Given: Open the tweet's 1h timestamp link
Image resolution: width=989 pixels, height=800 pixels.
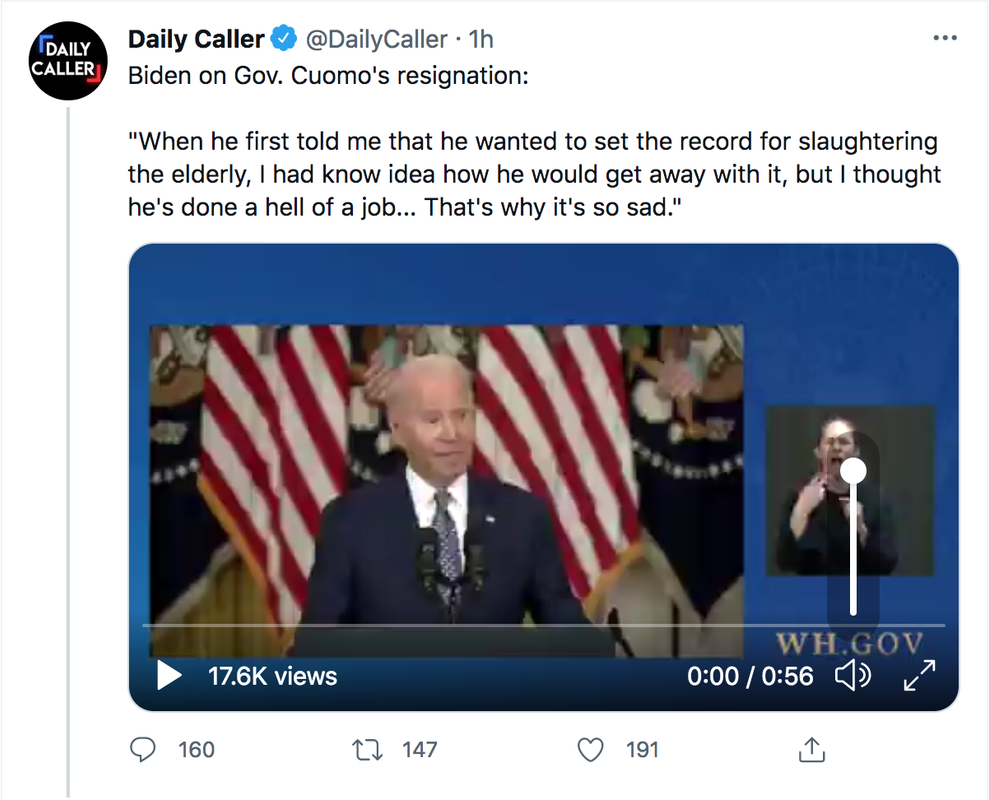Looking at the screenshot, I should (x=482, y=39).
